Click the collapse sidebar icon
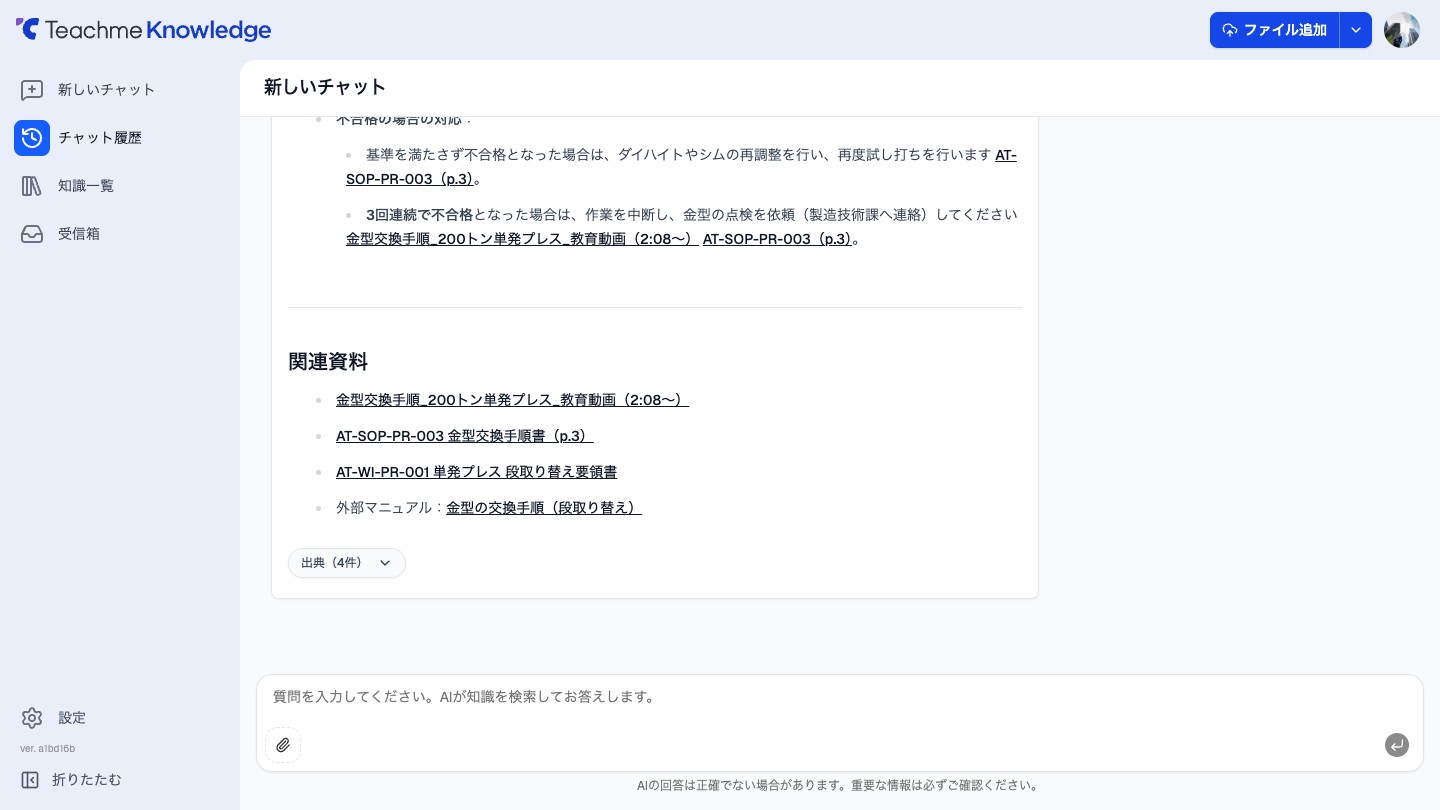The width and height of the screenshot is (1440, 810). point(30,780)
